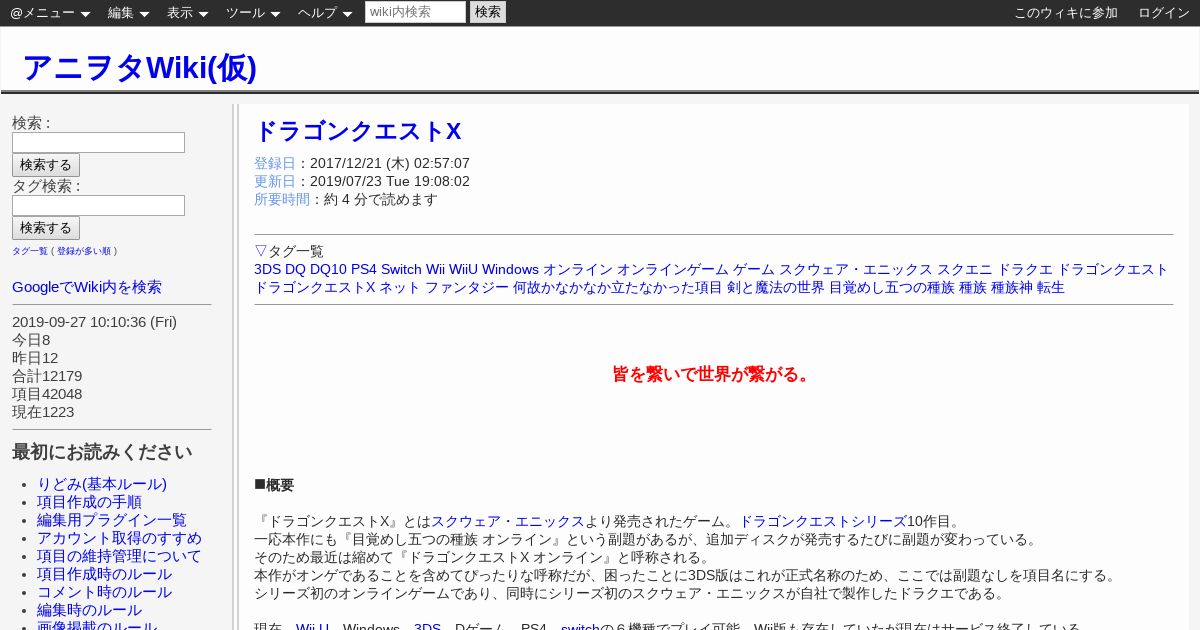Select the 3DS tag
The width and height of the screenshot is (1200, 630).
coord(267,269)
